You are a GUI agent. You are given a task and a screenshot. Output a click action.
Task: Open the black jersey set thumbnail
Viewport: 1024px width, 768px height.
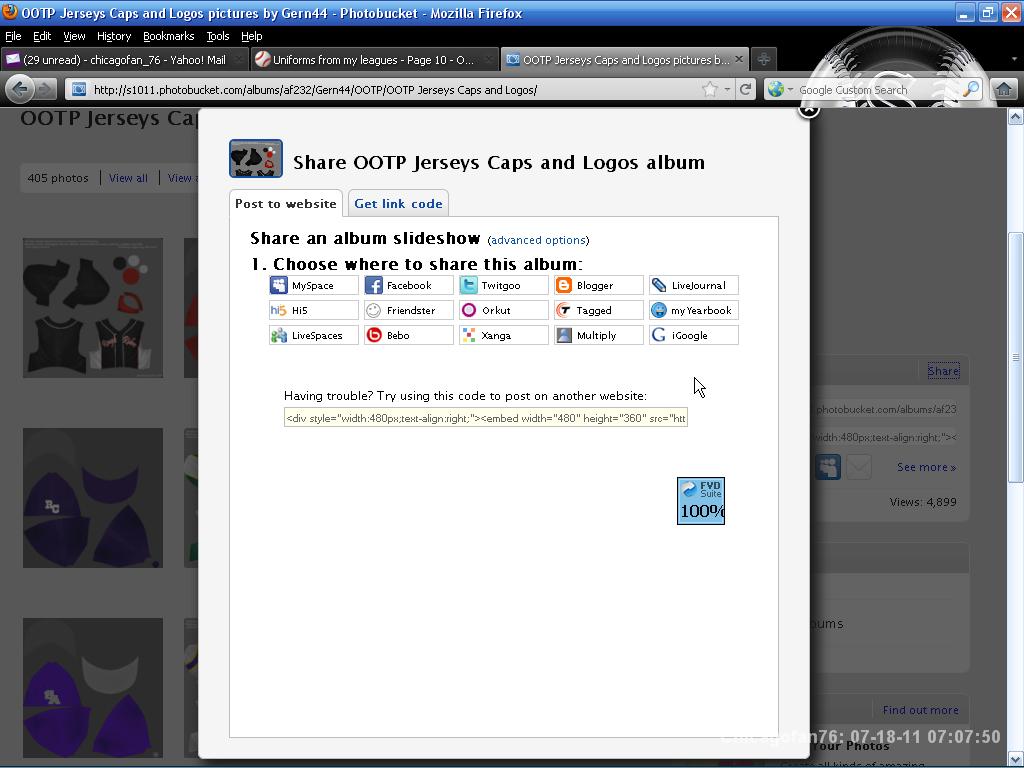pos(93,308)
